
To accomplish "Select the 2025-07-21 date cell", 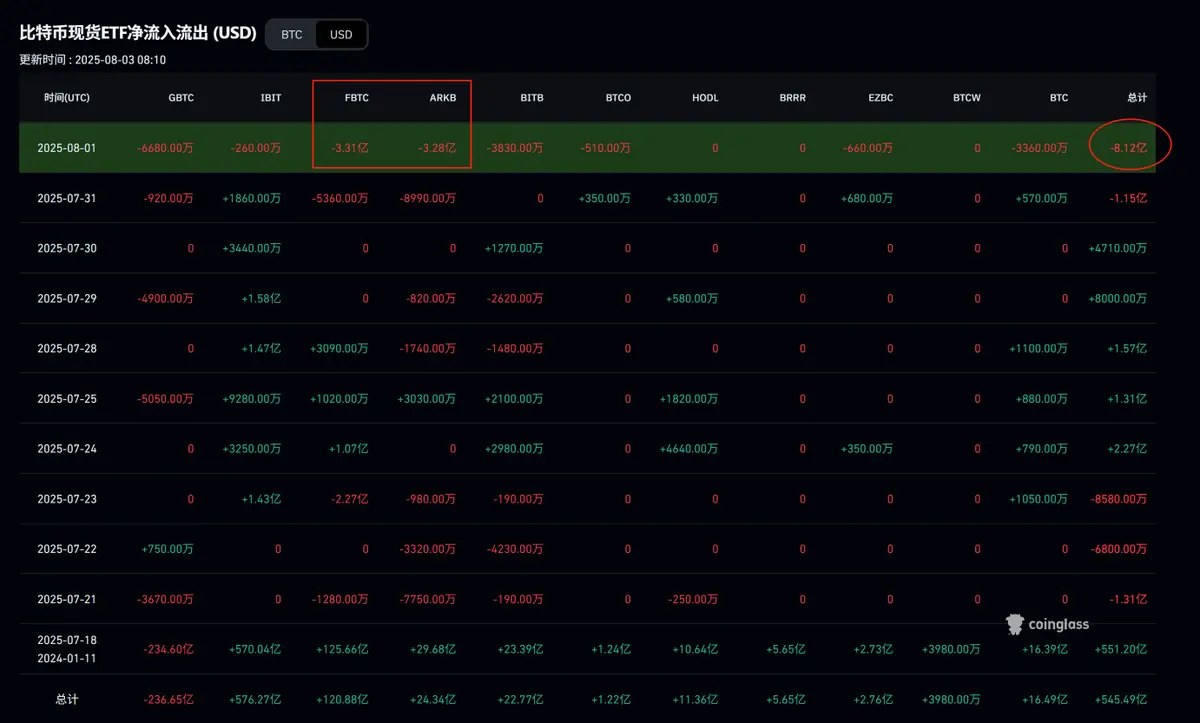I will (x=66, y=598).
